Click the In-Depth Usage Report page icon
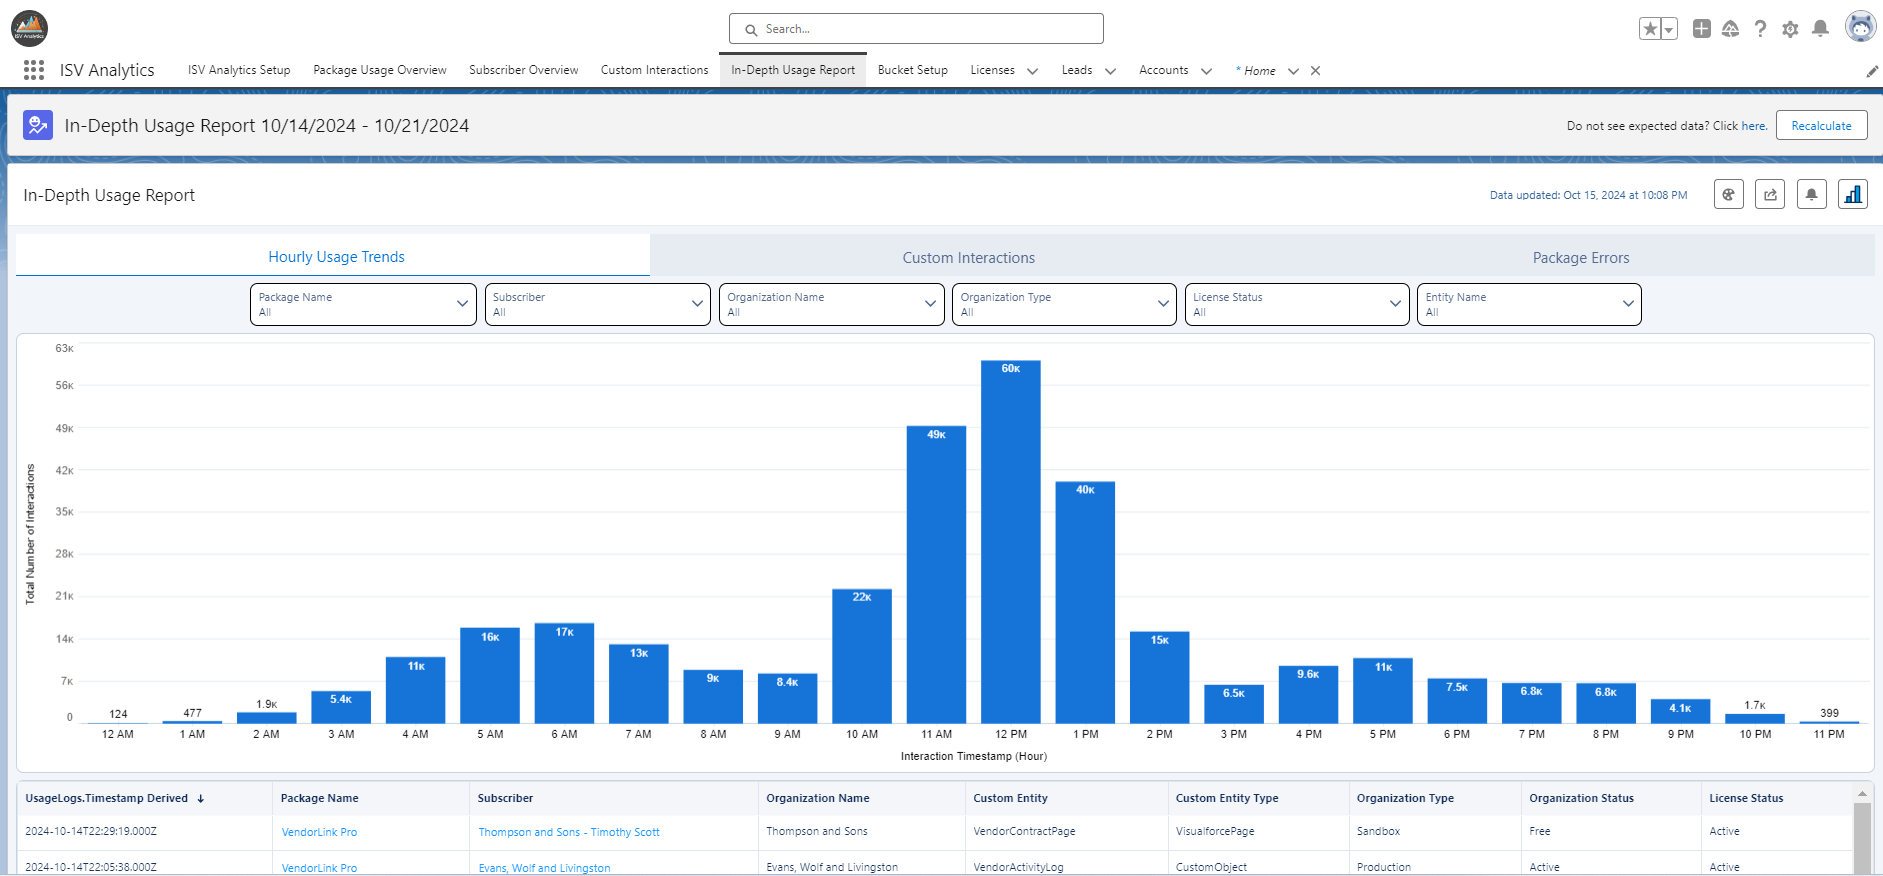The image size is (1883, 876). [38, 125]
